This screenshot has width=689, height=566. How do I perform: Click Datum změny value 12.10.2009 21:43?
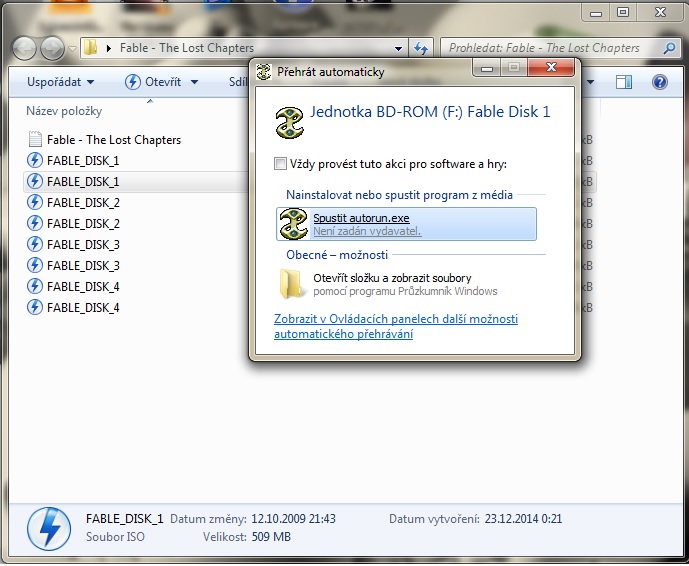293,519
